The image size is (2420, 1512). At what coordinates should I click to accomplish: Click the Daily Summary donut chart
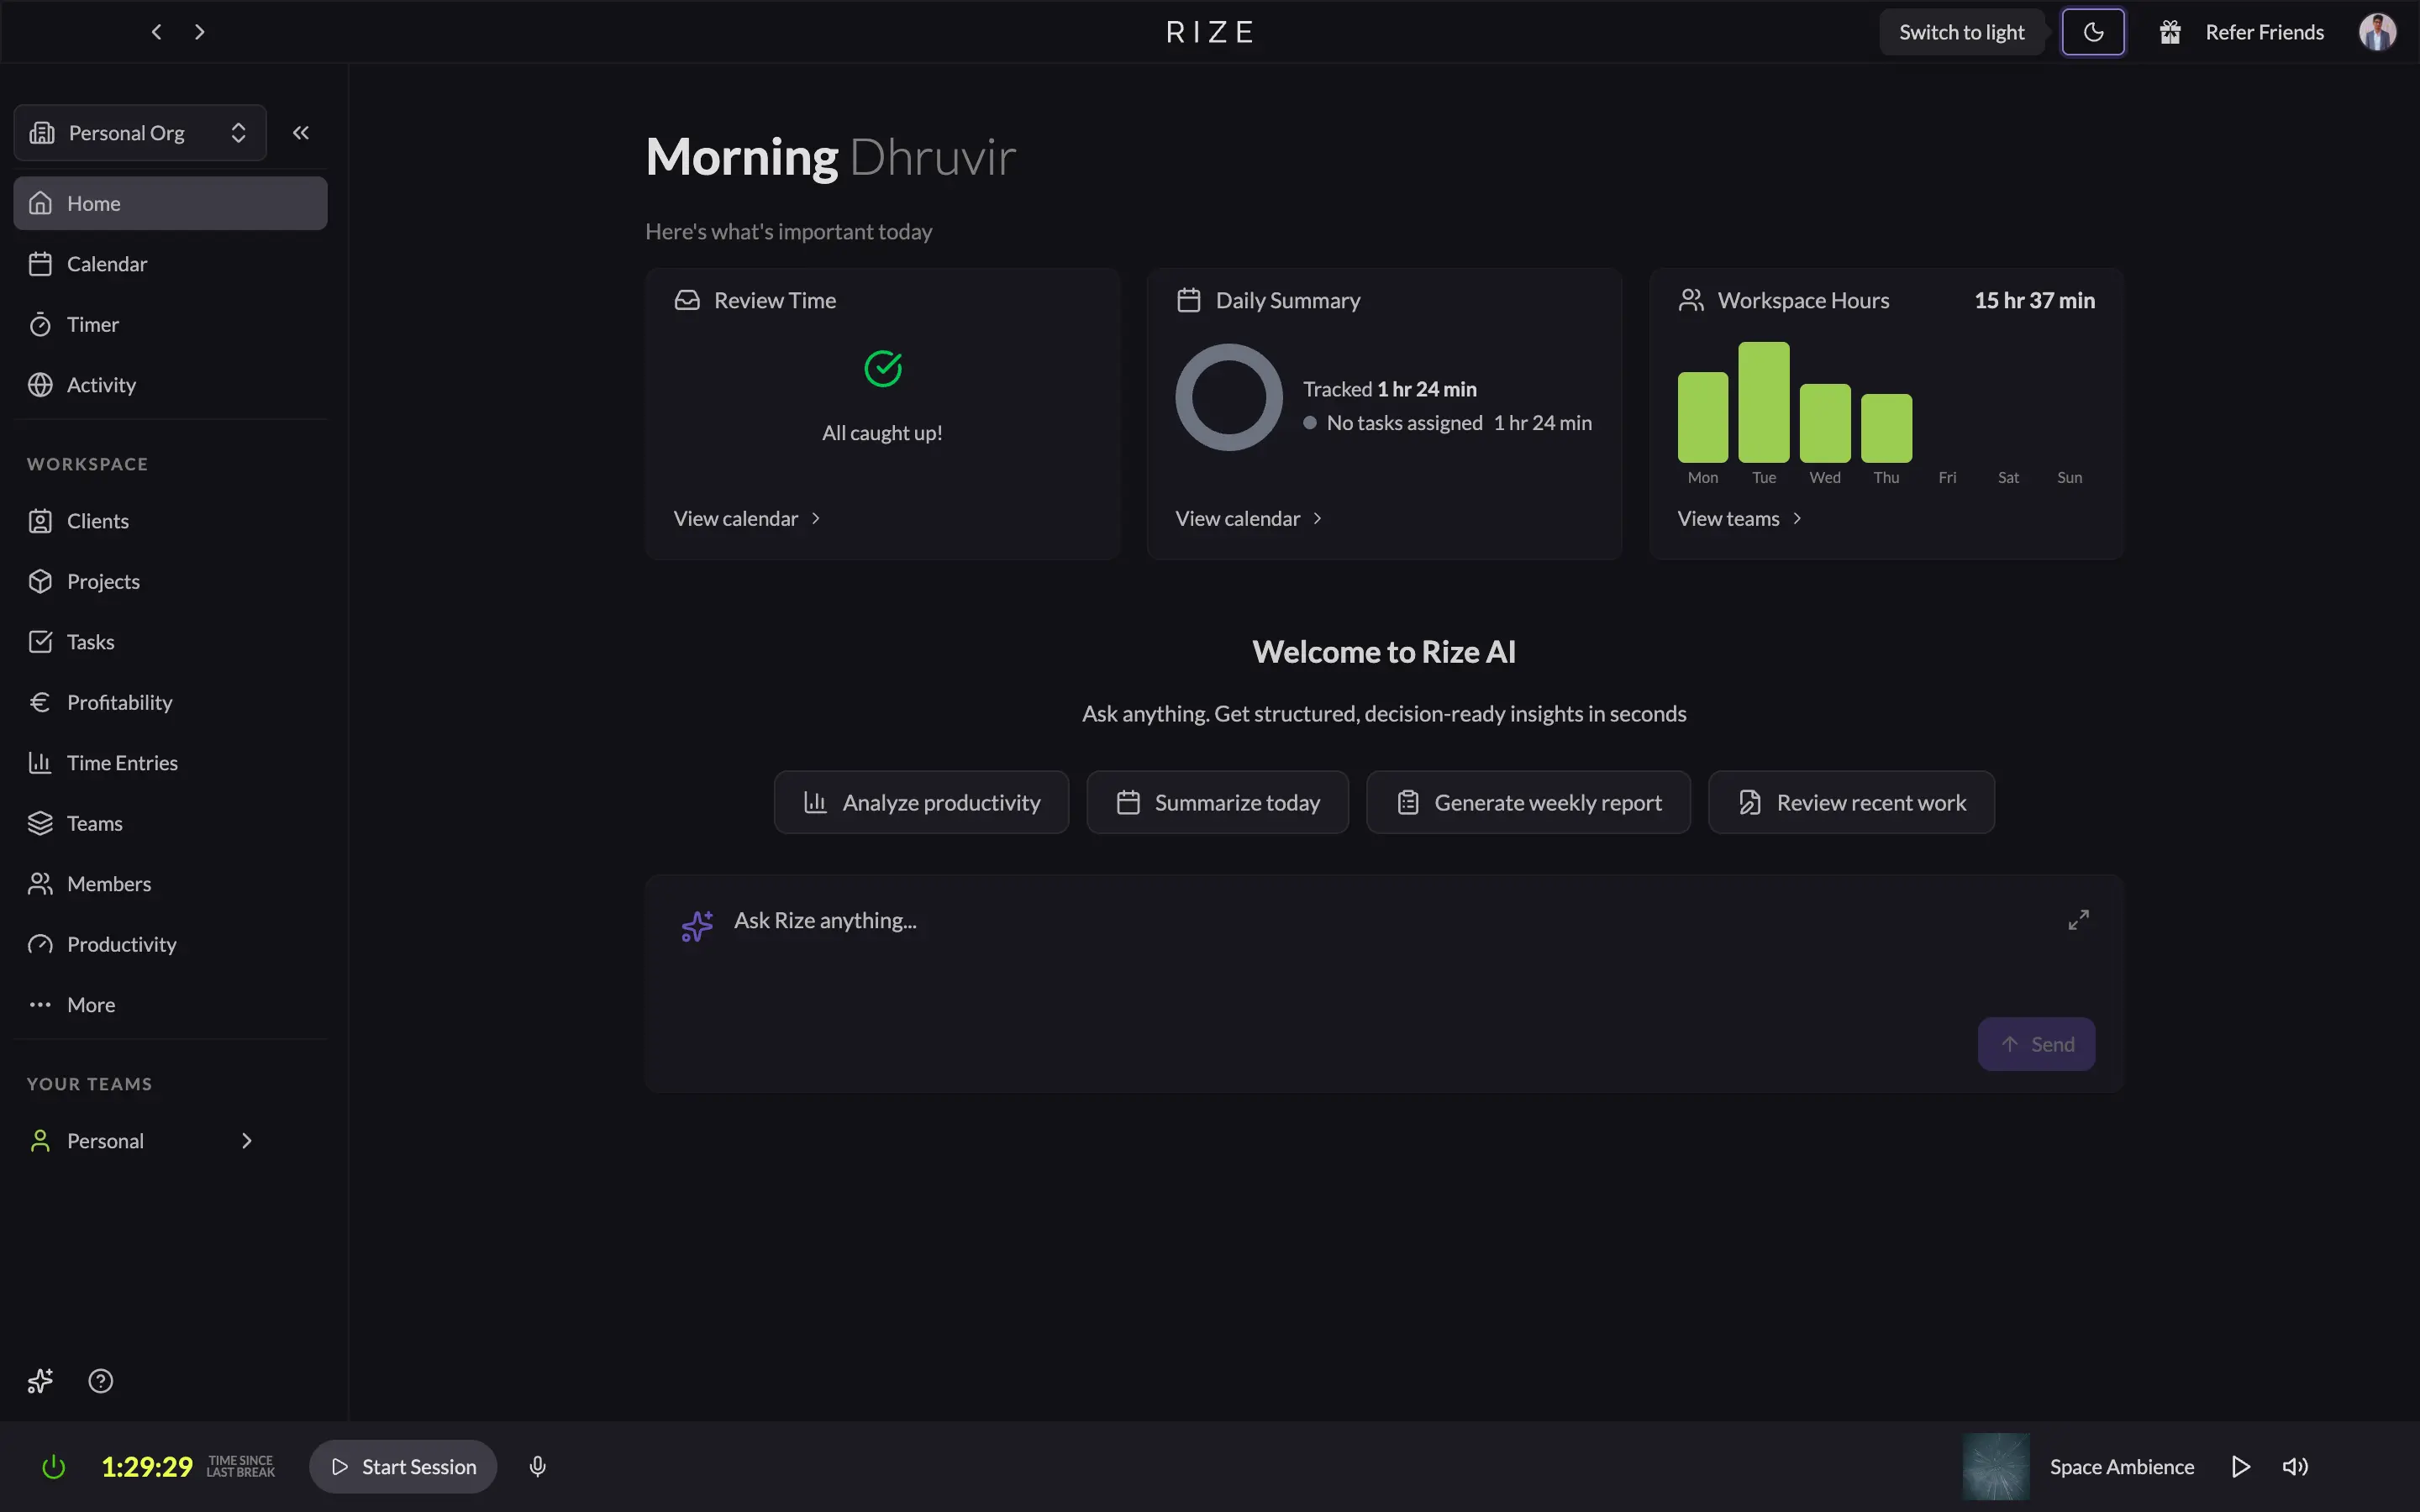[1229, 397]
